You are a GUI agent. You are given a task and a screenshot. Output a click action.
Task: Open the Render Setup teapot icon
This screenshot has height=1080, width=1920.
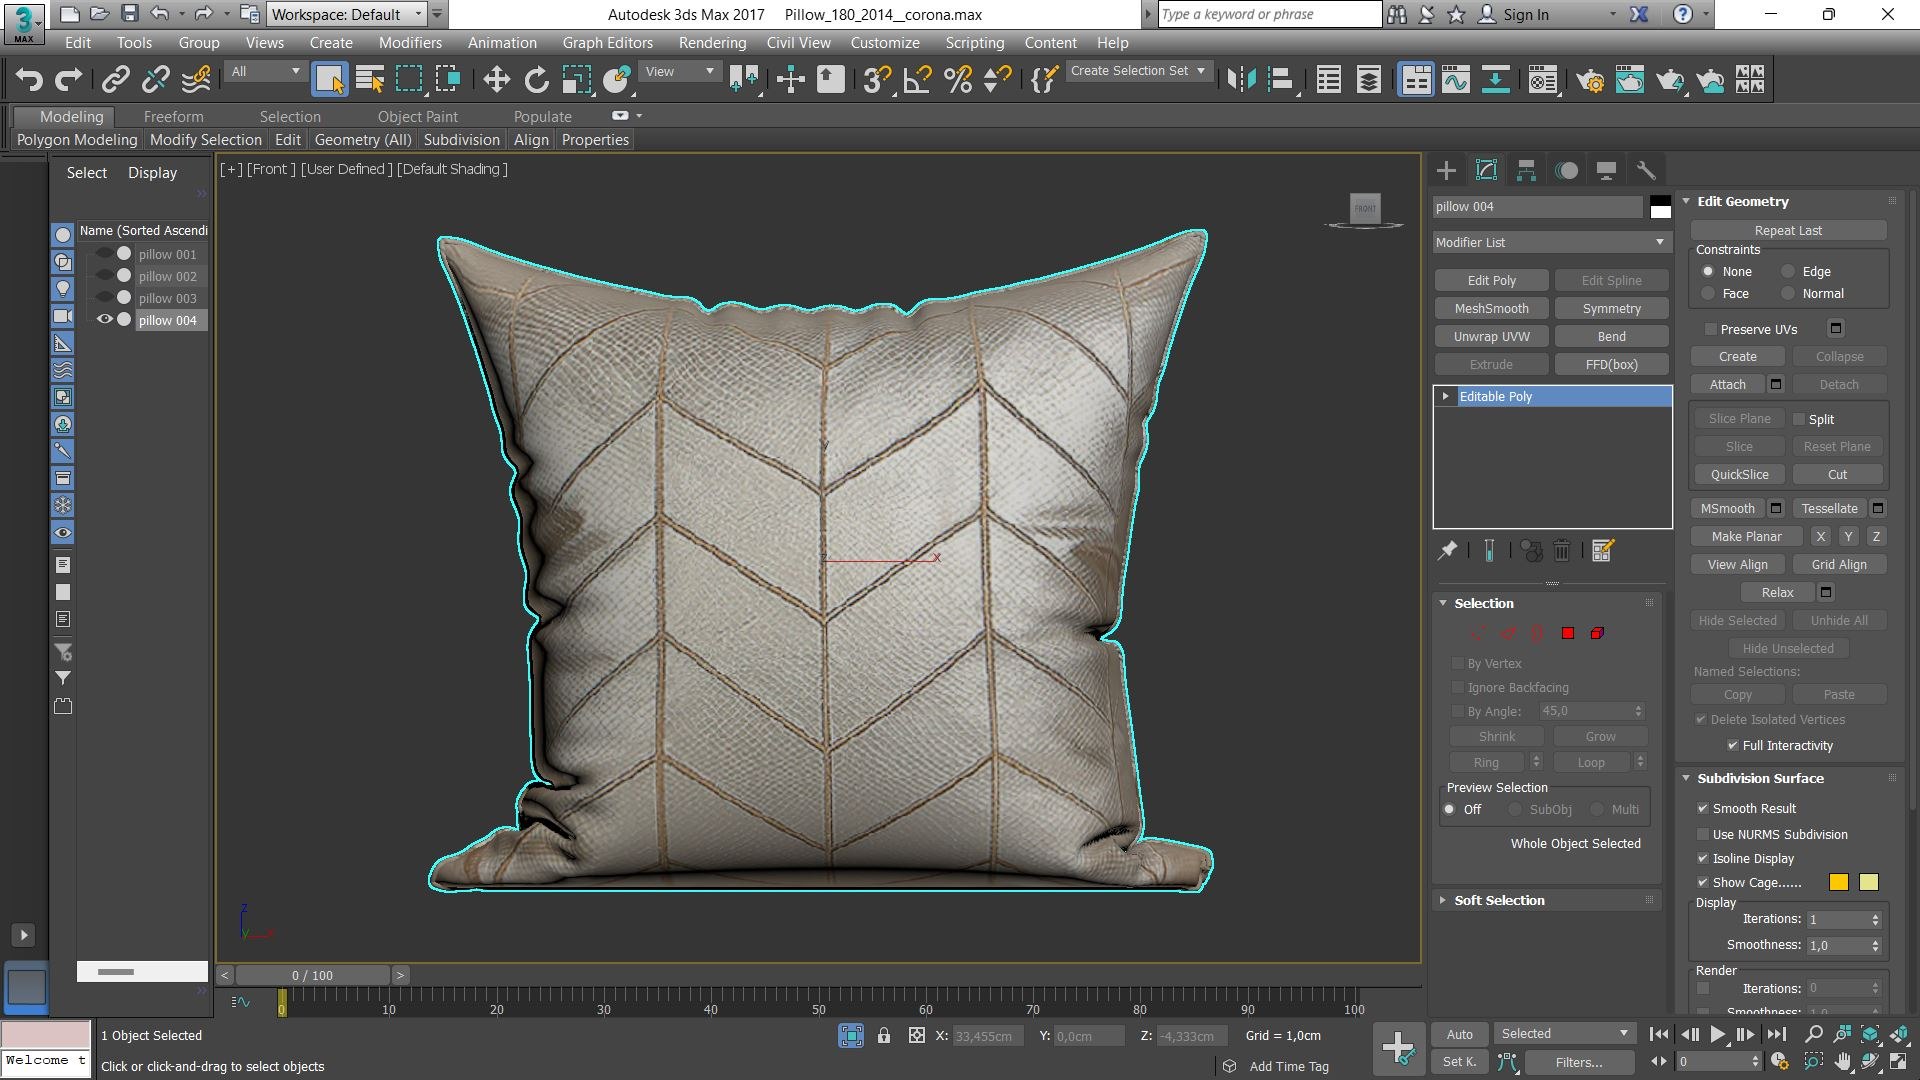1590,80
